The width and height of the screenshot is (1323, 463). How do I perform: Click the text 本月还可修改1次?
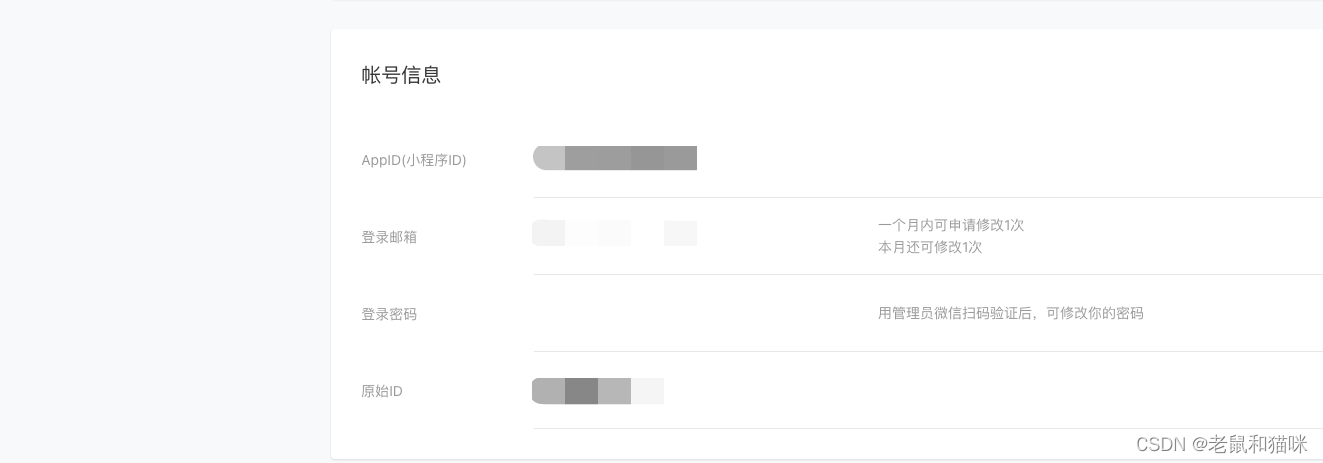tap(930, 247)
